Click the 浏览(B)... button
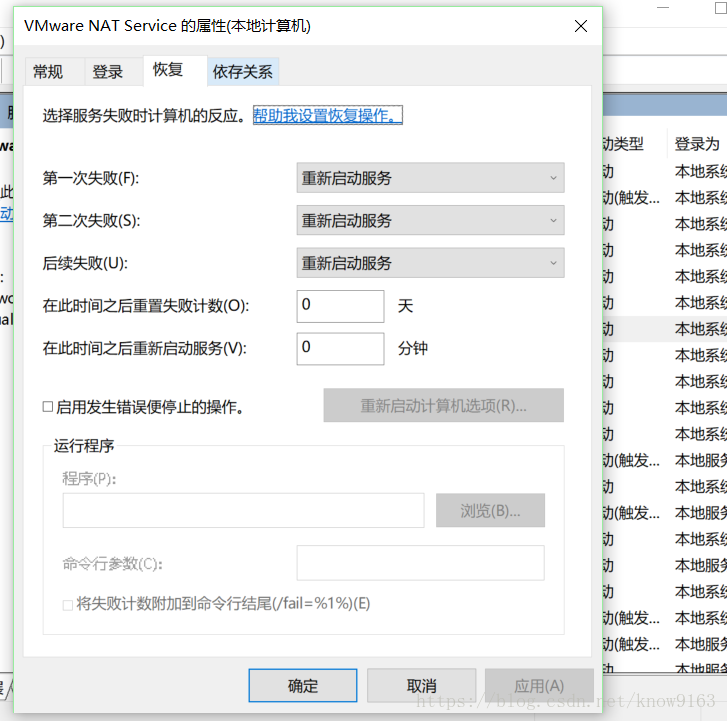The height and width of the screenshot is (721, 727). (490, 510)
